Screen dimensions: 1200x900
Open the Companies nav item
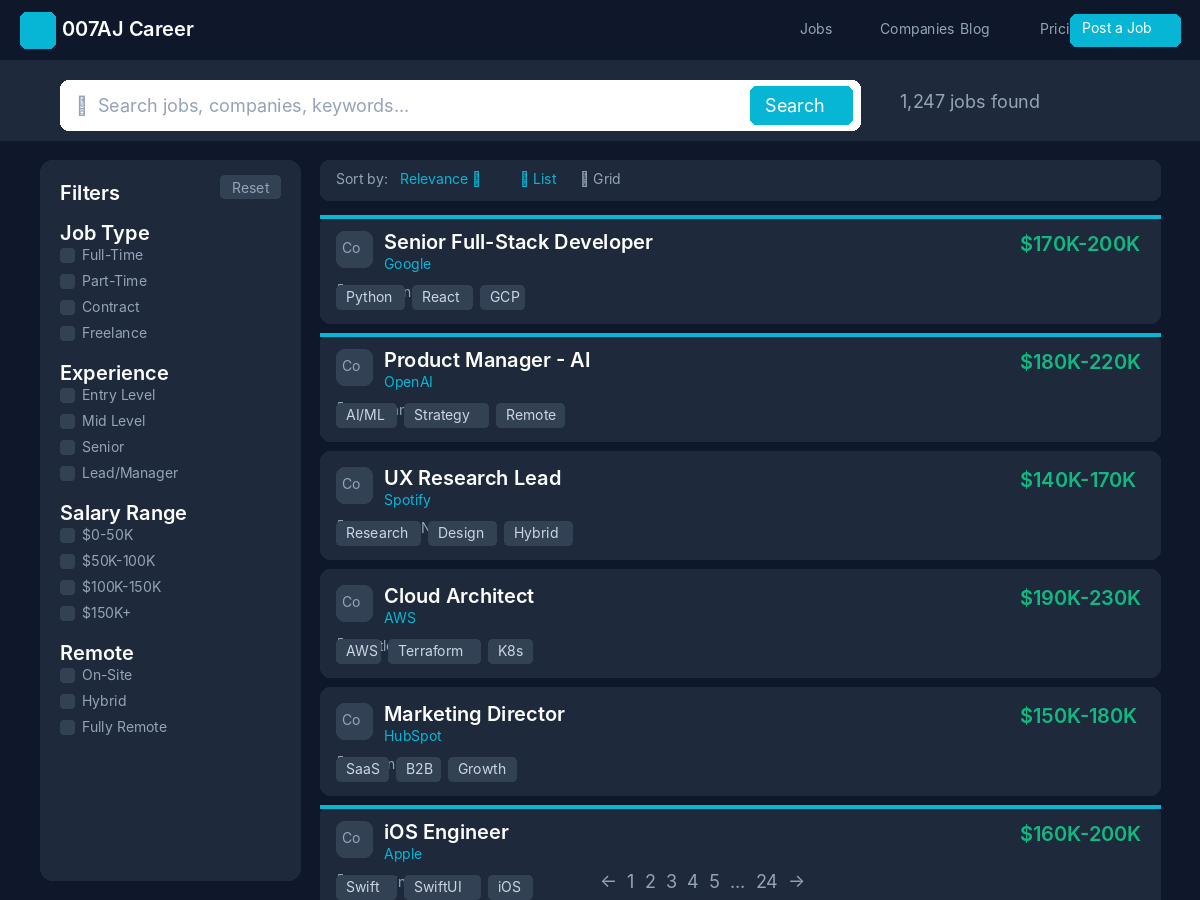(x=917, y=29)
